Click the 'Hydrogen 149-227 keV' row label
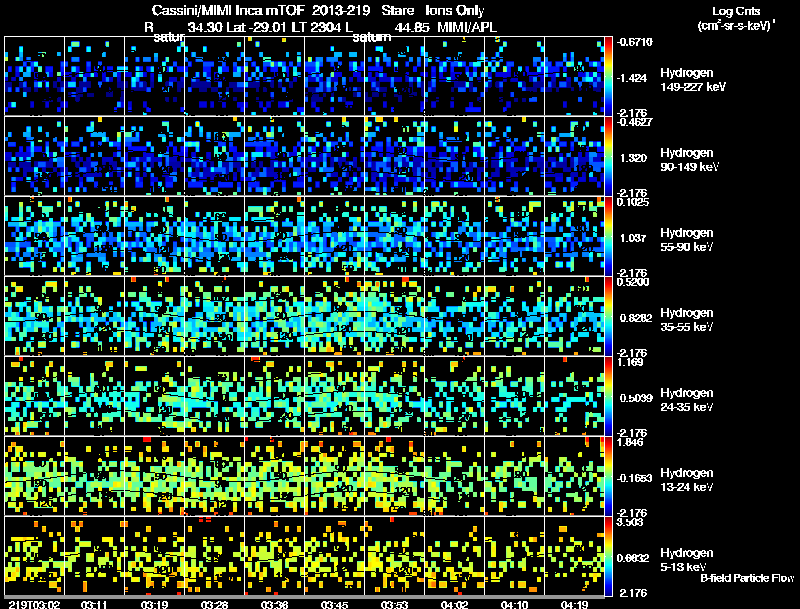Viewport: 800px width, 609px height. pos(692,80)
